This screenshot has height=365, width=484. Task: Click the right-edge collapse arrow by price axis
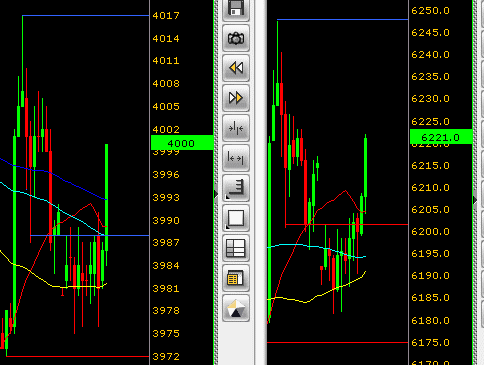pos(475,200)
